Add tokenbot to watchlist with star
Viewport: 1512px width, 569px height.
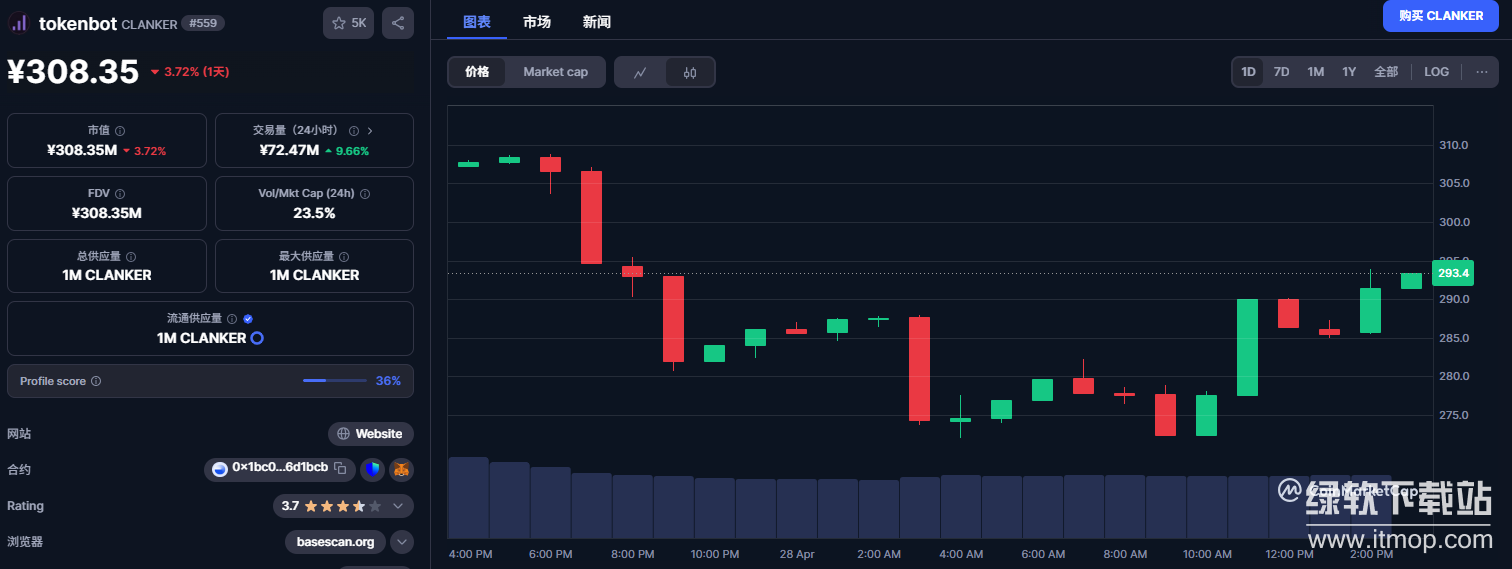(348, 23)
